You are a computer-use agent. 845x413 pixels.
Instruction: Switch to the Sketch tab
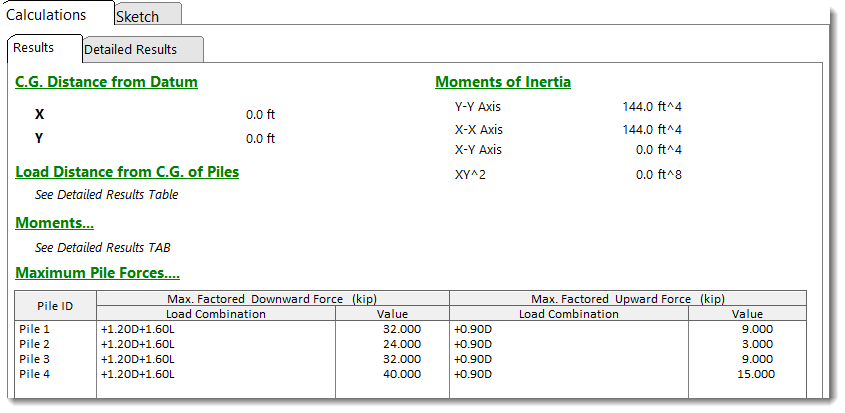138,16
